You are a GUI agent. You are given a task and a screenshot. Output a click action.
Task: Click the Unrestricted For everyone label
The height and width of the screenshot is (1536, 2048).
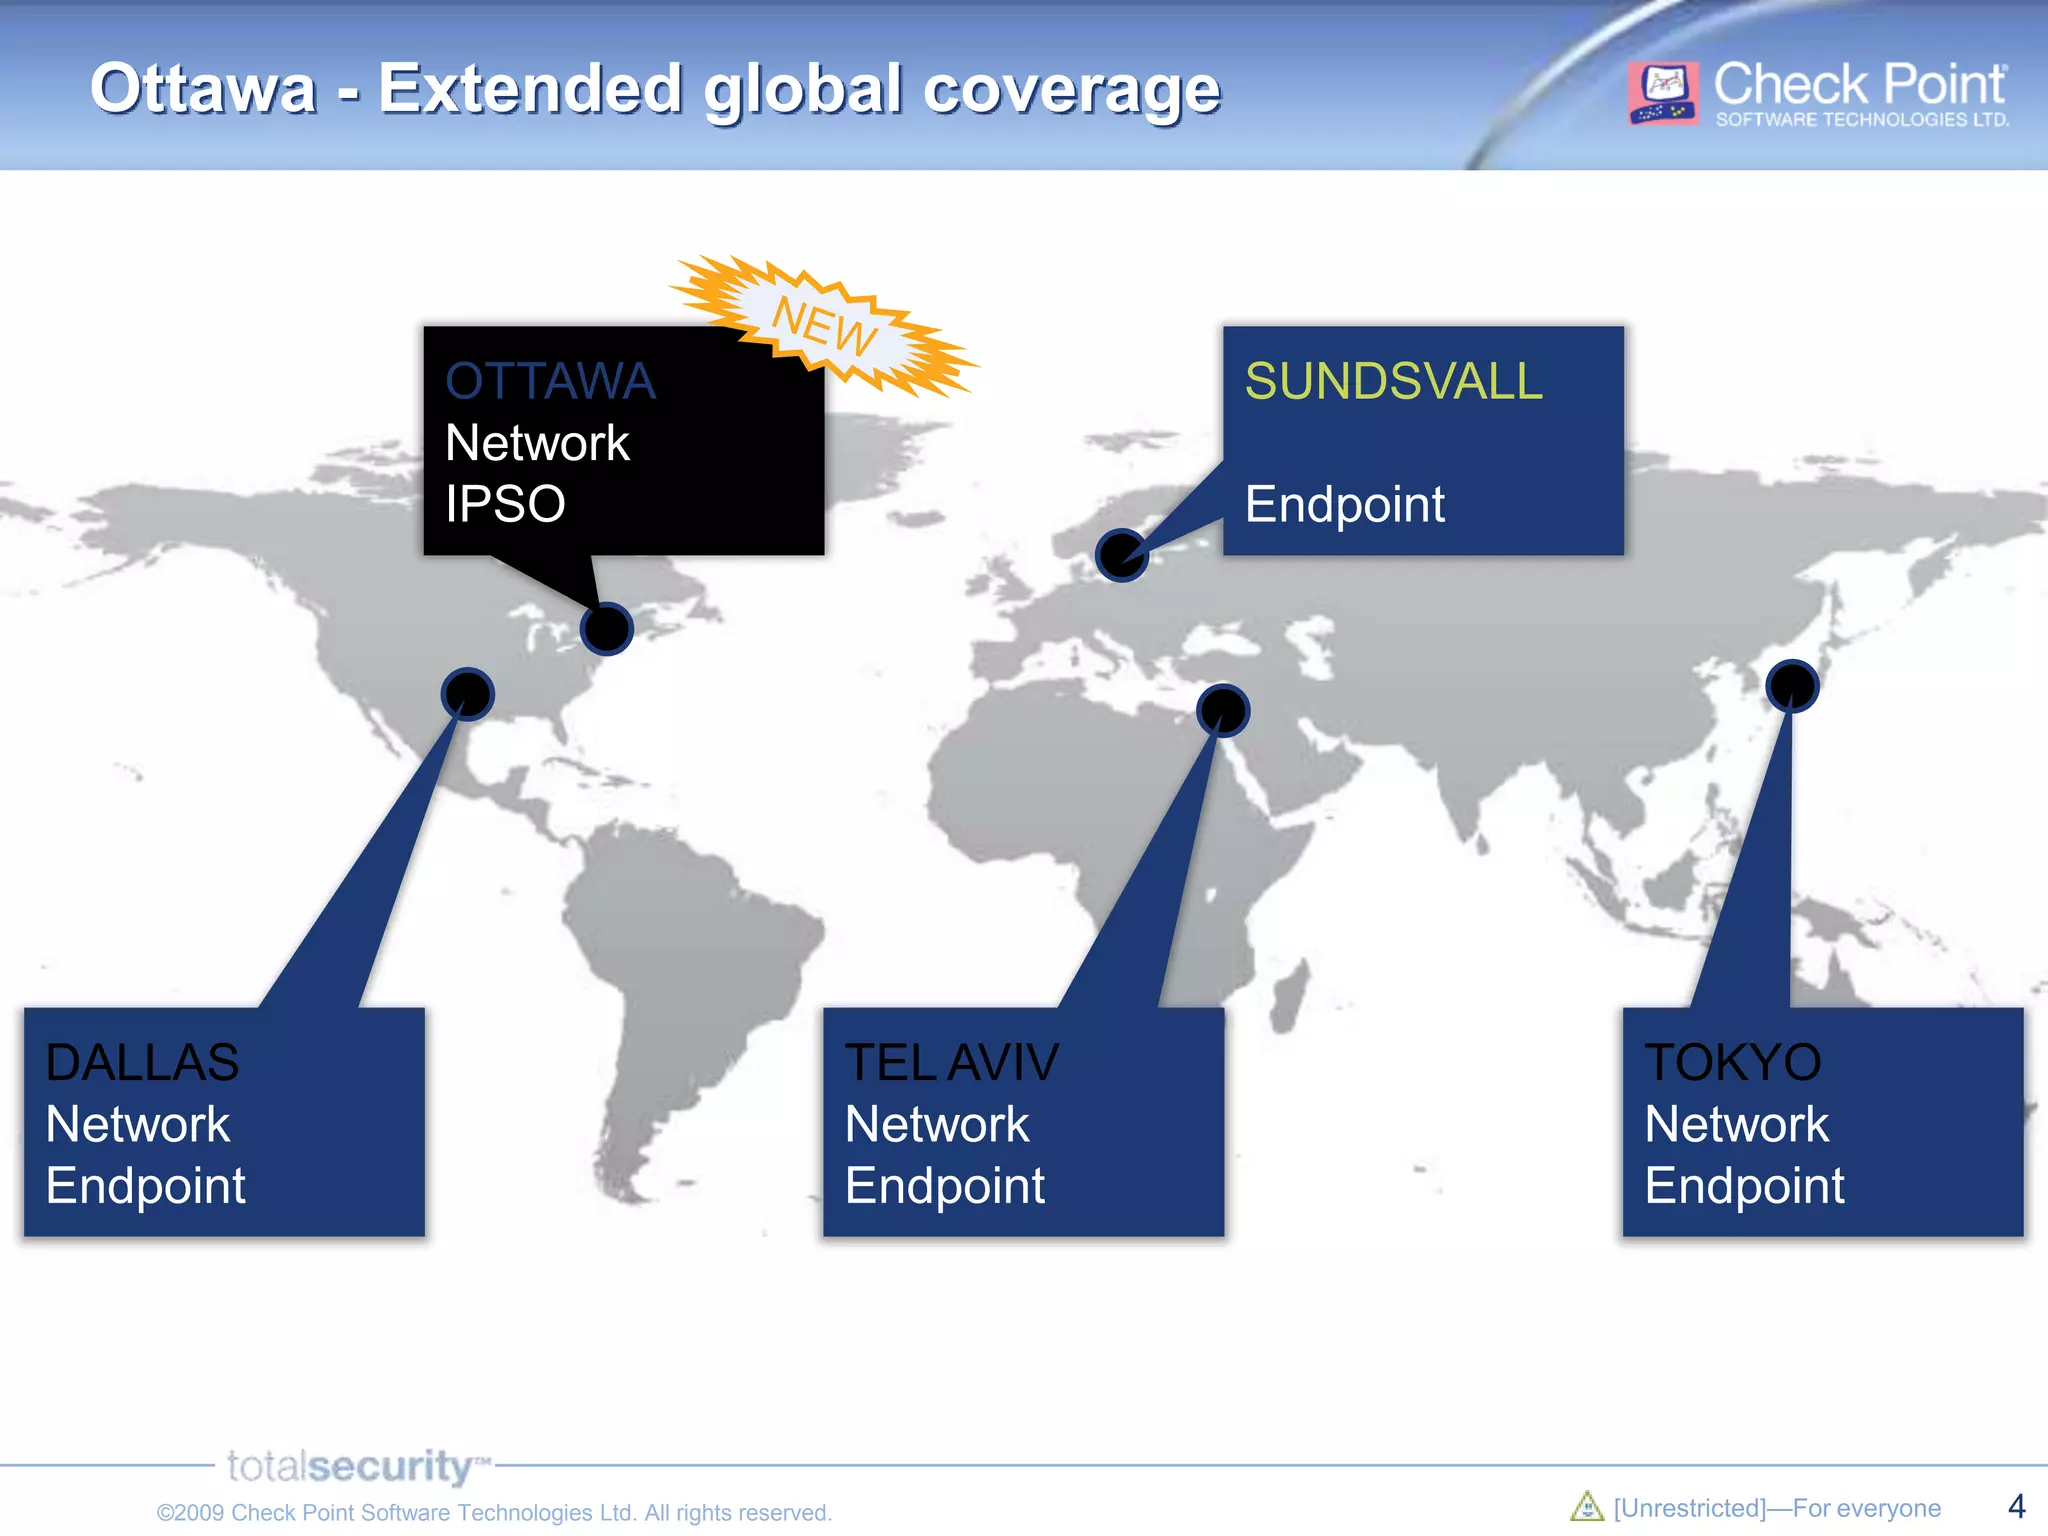(x=1777, y=1508)
